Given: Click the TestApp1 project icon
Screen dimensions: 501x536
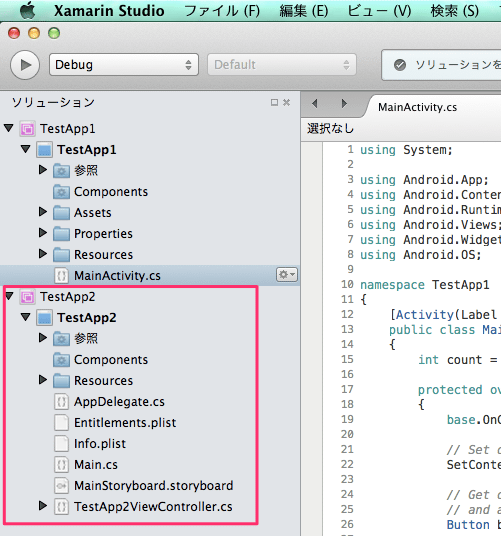Looking at the screenshot, I should pos(44,150).
